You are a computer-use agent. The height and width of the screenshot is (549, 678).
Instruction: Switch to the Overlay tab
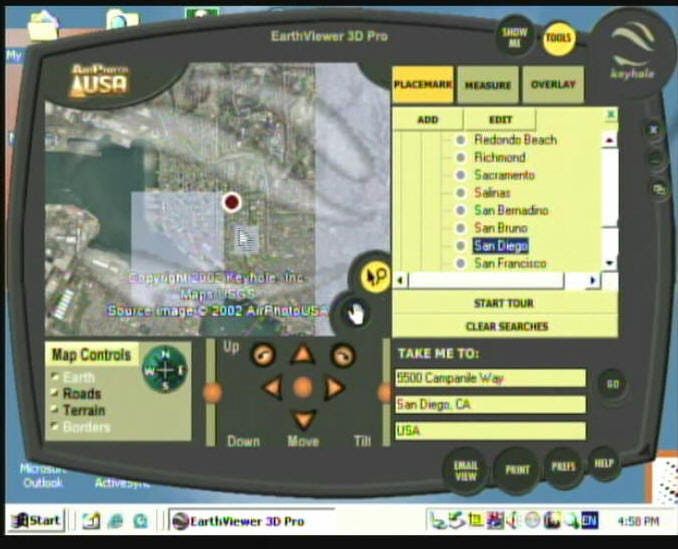553,84
